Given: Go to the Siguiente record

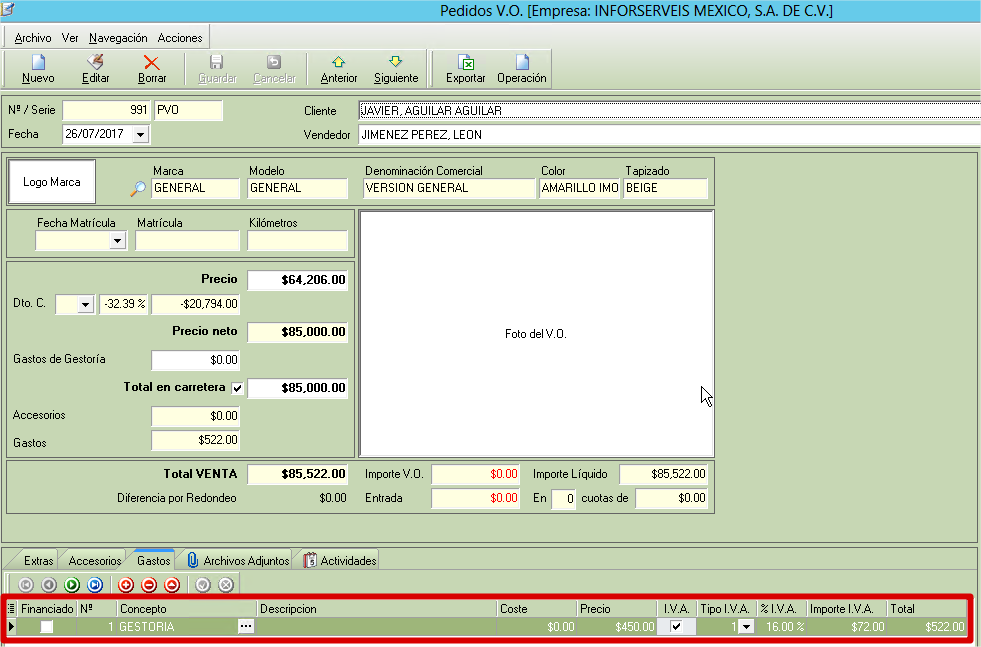Looking at the screenshot, I should tap(396, 68).
